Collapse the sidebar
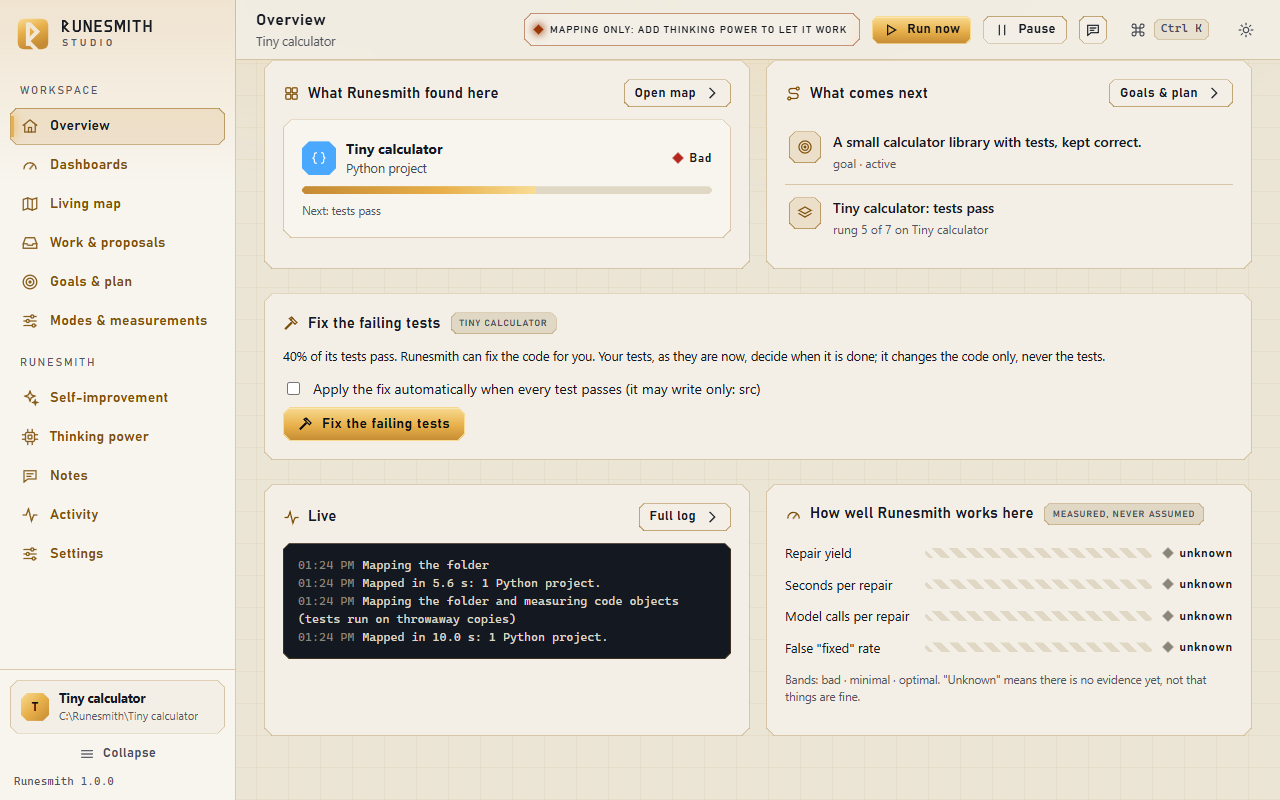1280x800 pixels. [118, 753]
